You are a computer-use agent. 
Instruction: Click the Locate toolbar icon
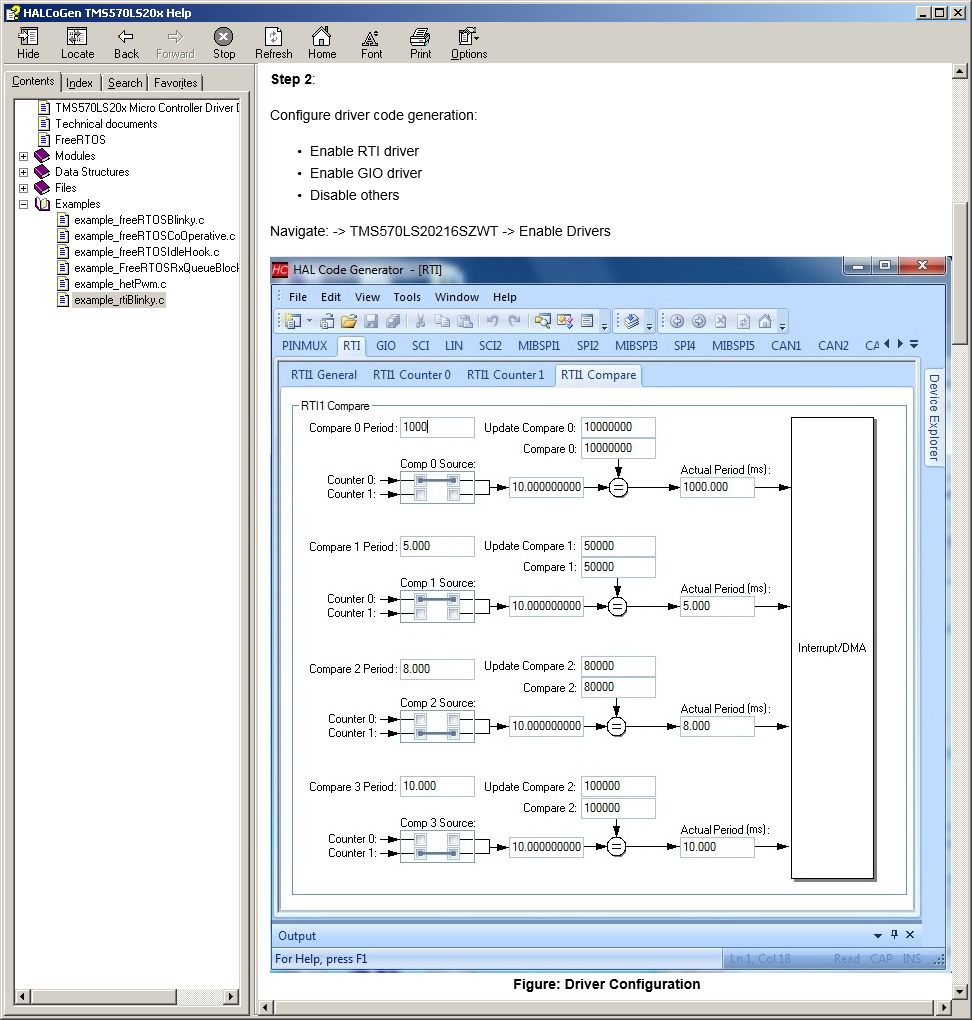(77, 44)
